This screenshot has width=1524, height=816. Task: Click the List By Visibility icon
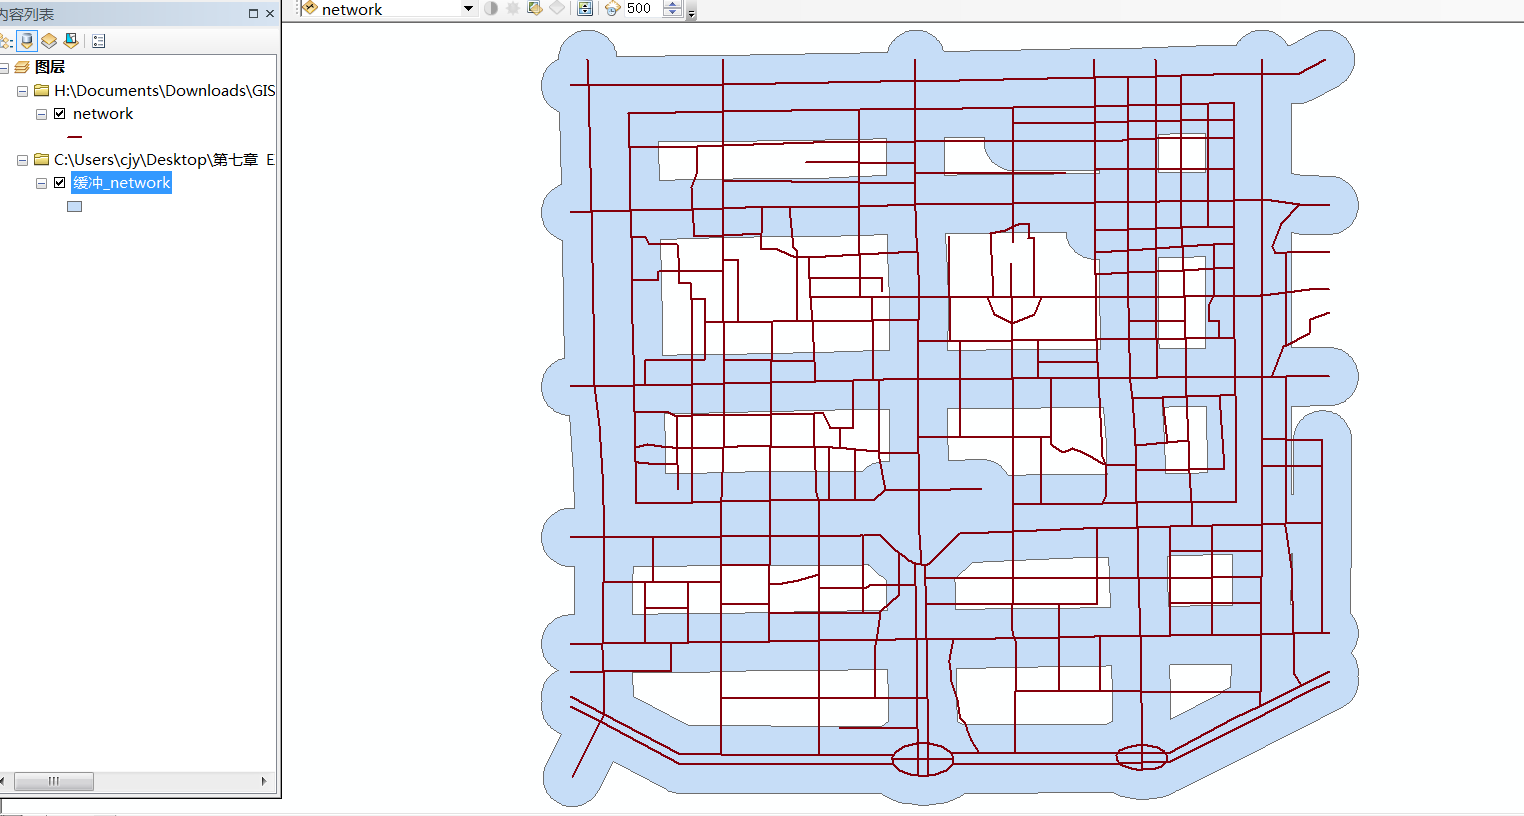click(49, 41)
